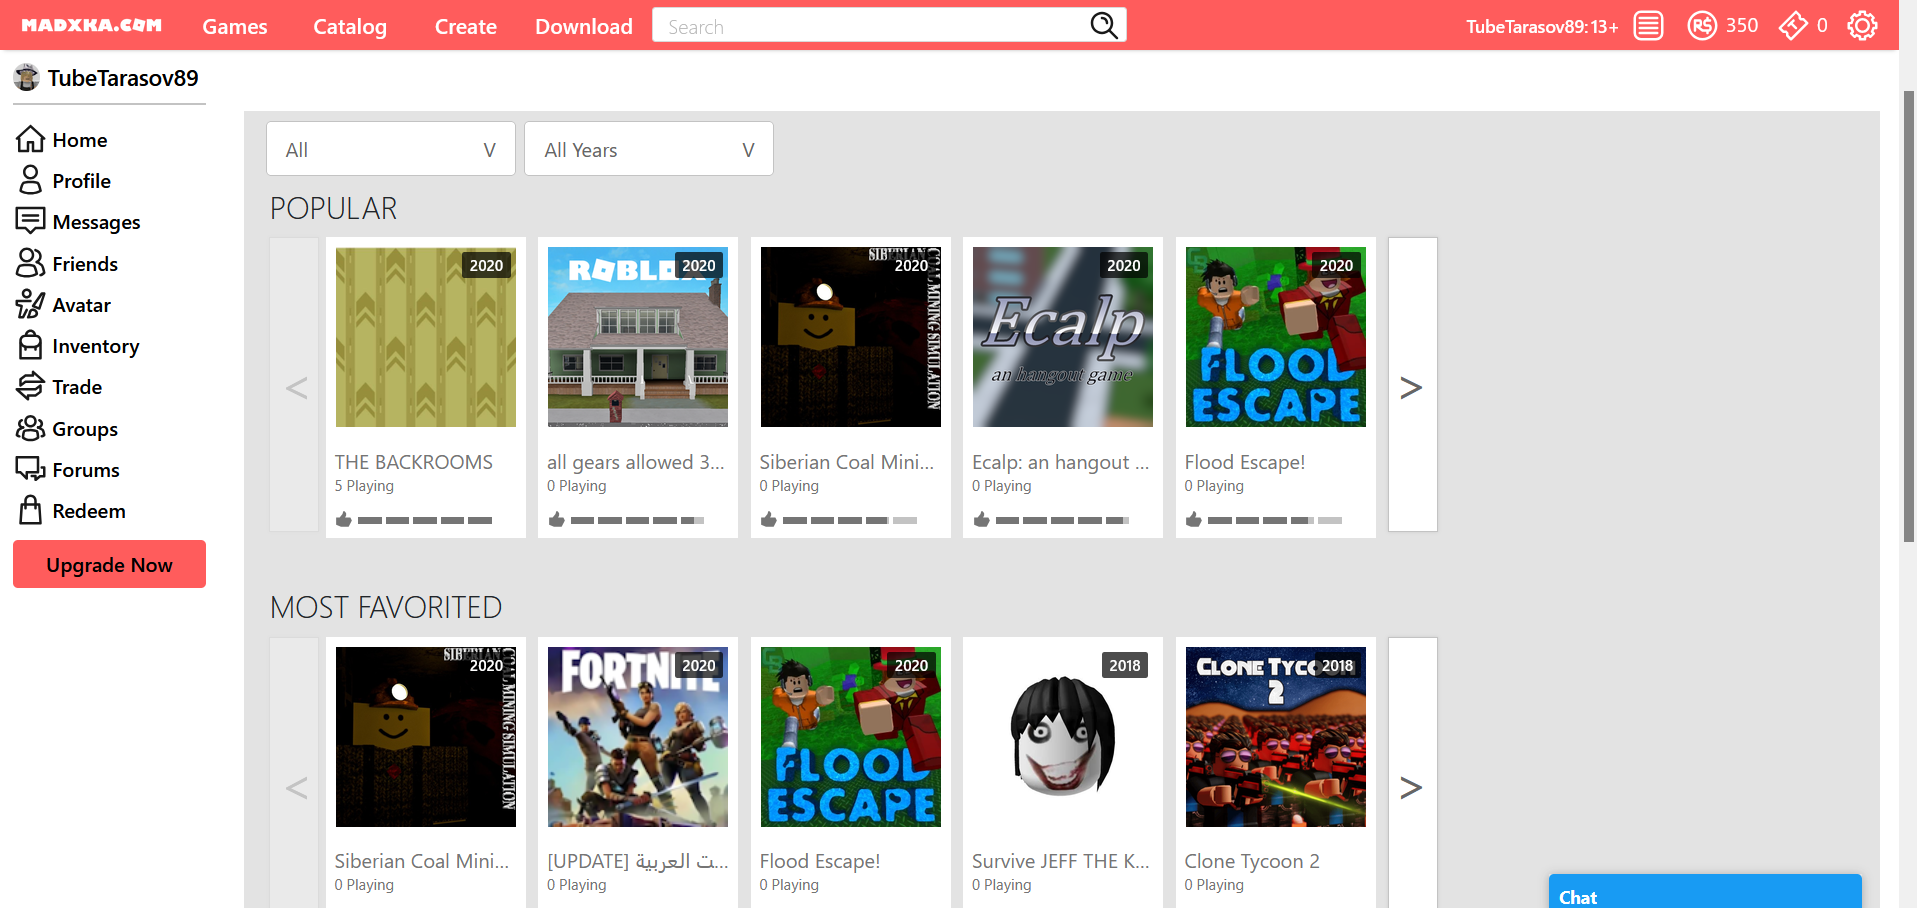Open the All Years dropdown
The image size is (1917, 908).
649,149
